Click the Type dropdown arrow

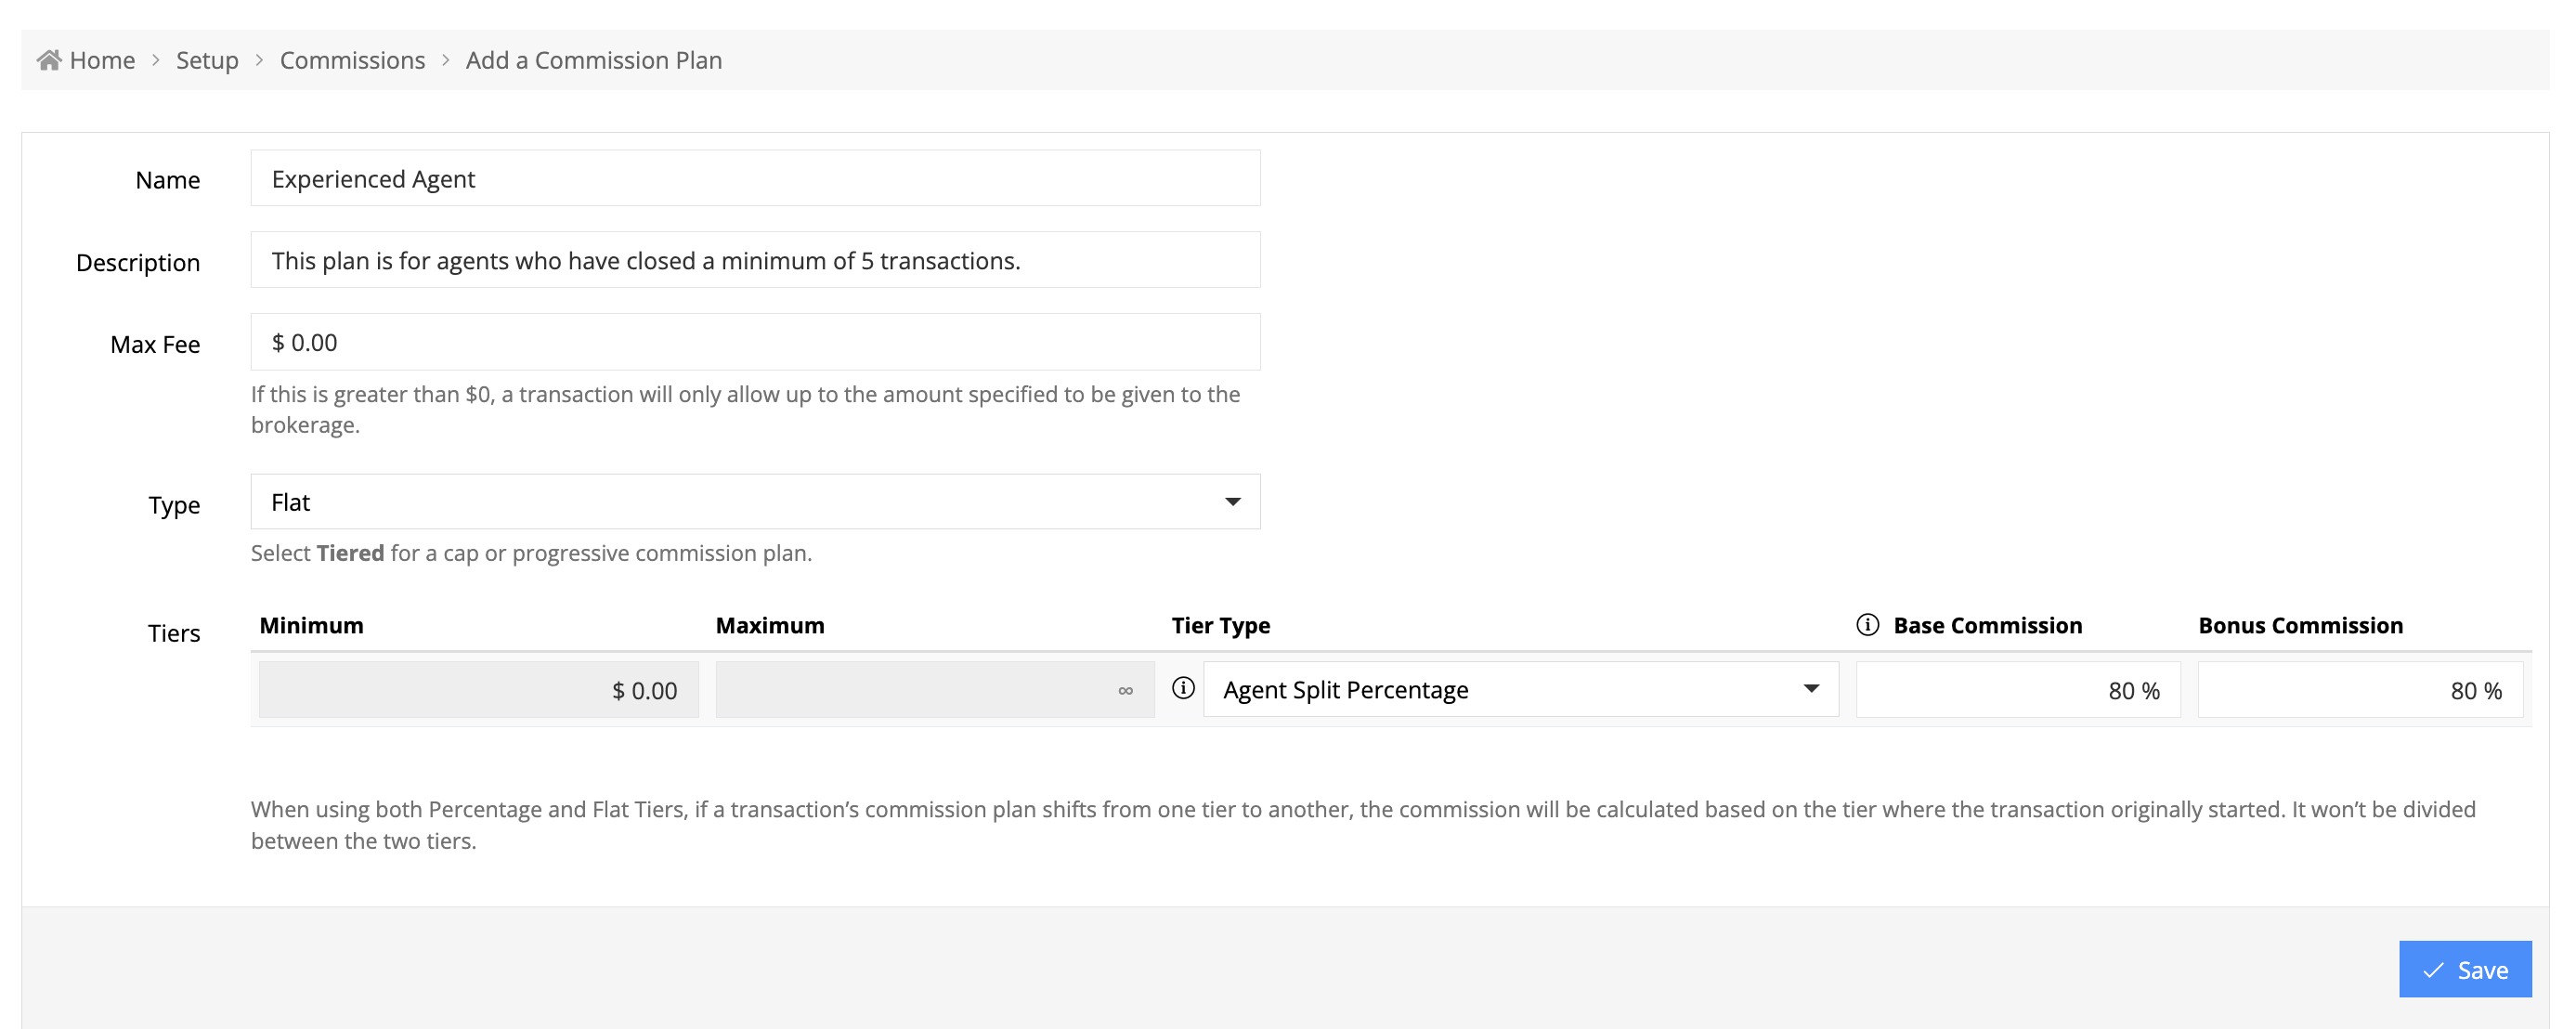point(1232,502)
